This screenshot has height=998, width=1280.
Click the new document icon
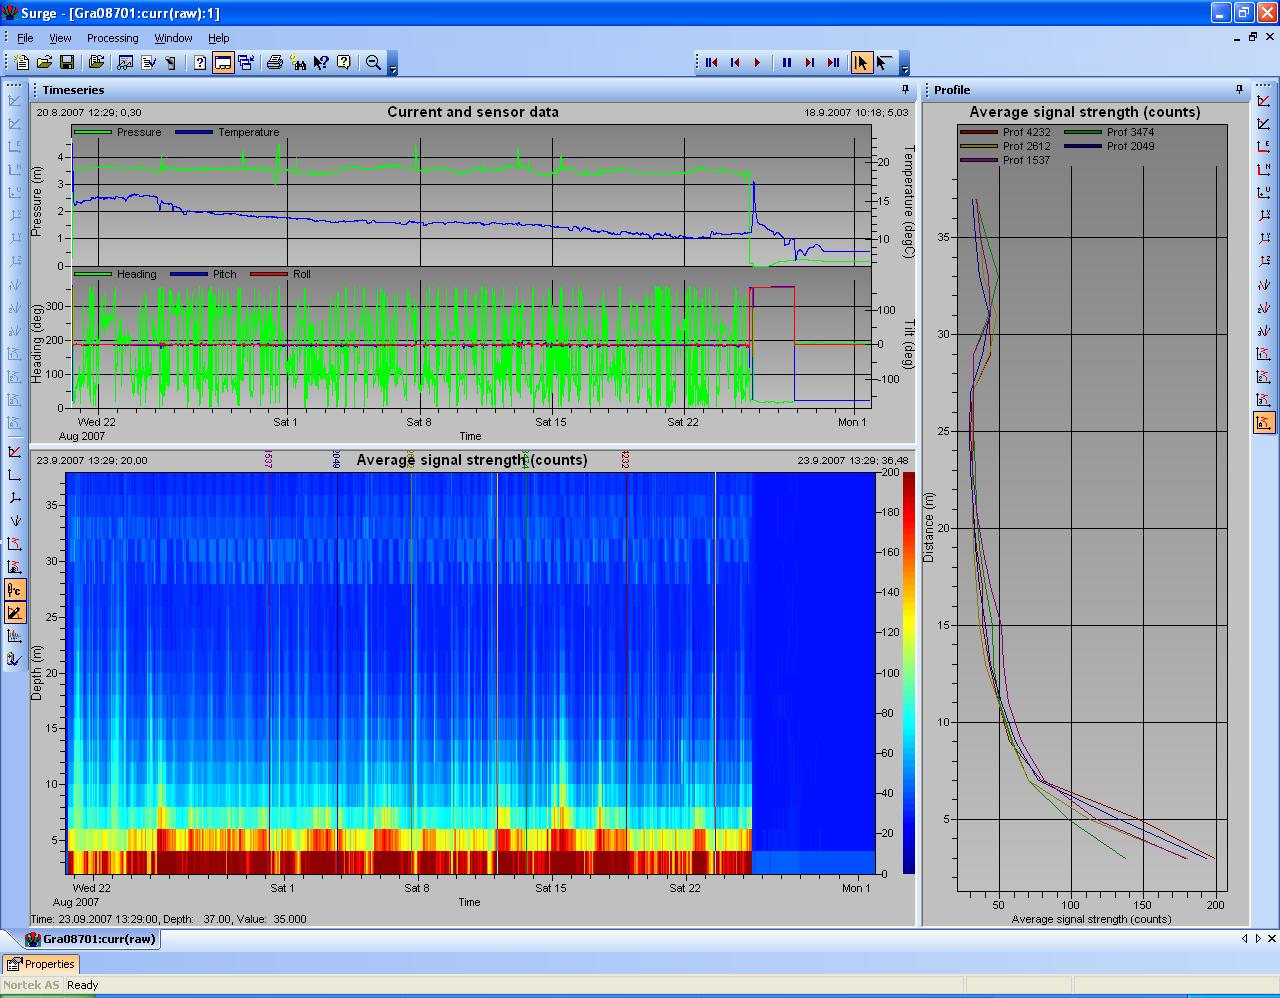22,63
